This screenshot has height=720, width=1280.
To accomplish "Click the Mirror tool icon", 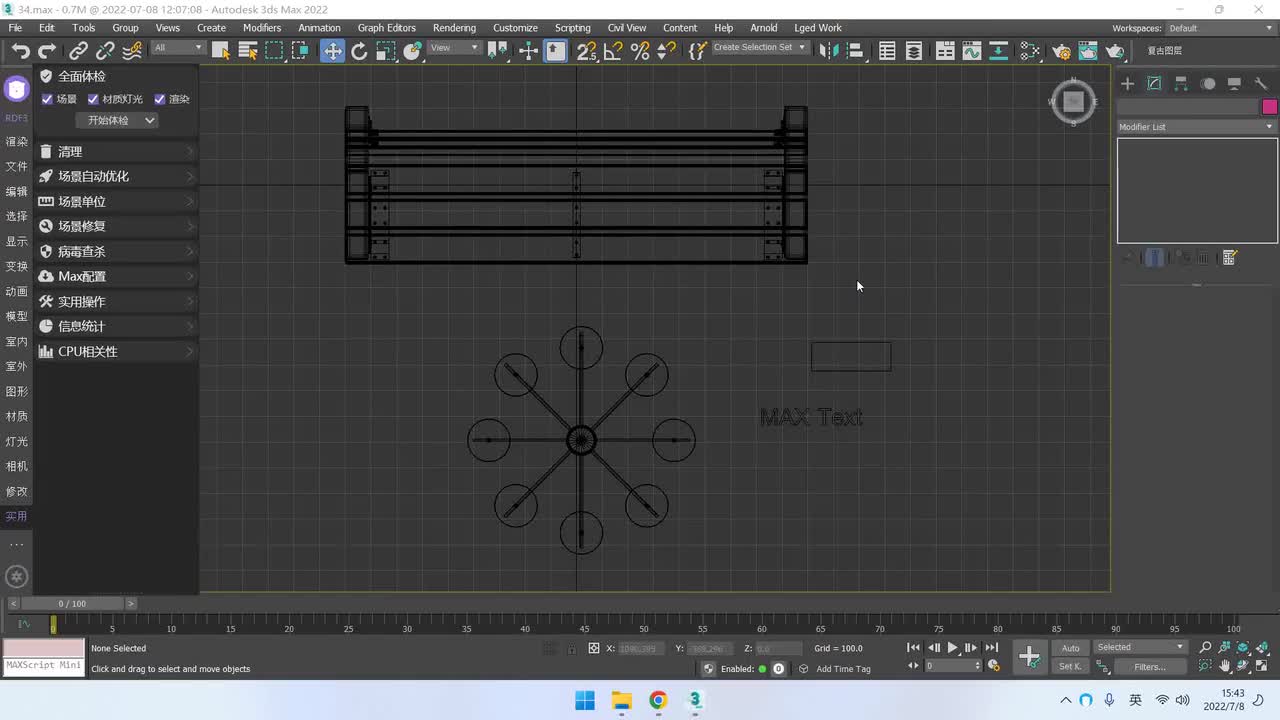I will (828, 51).
